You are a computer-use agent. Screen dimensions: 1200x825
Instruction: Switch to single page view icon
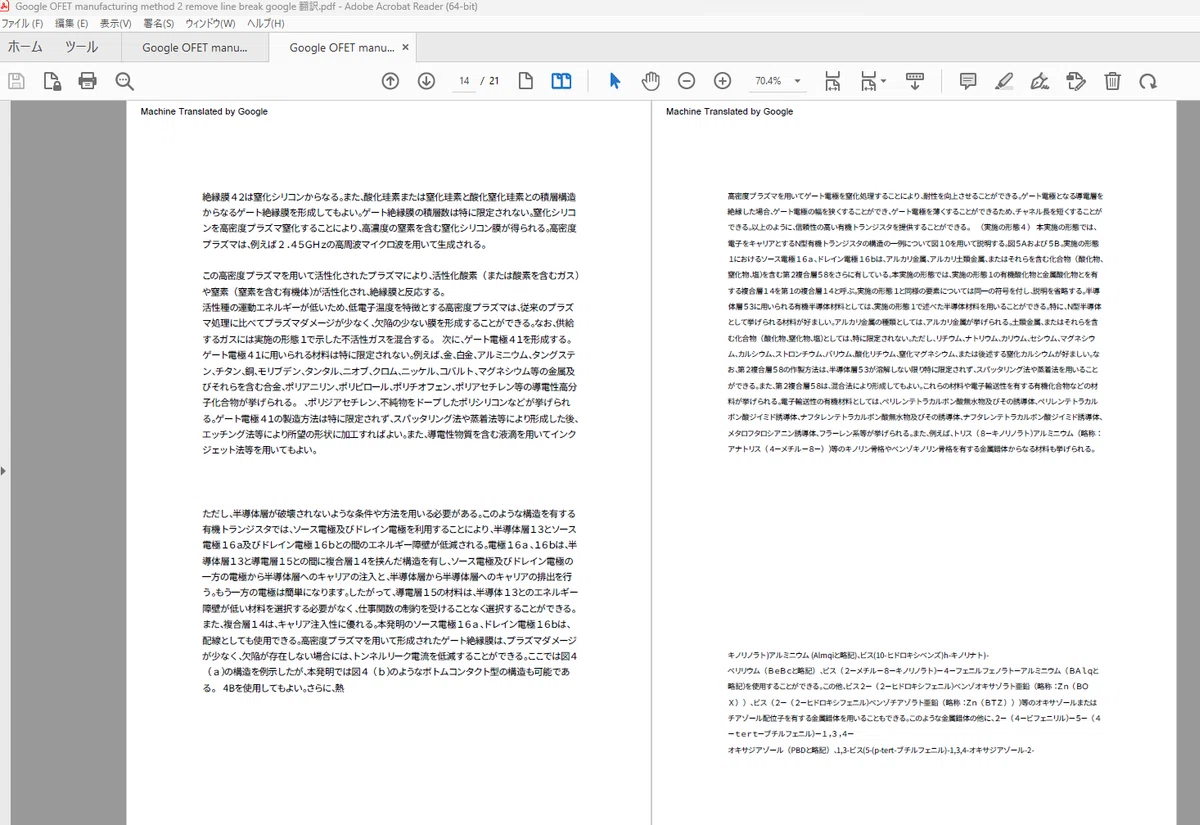pos(526,81)
